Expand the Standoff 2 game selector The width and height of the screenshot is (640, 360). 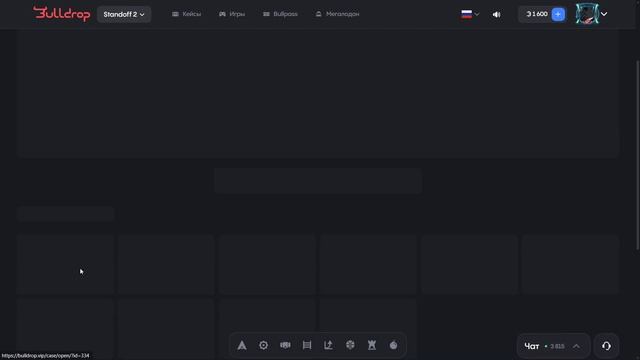[x=124, y=14]
